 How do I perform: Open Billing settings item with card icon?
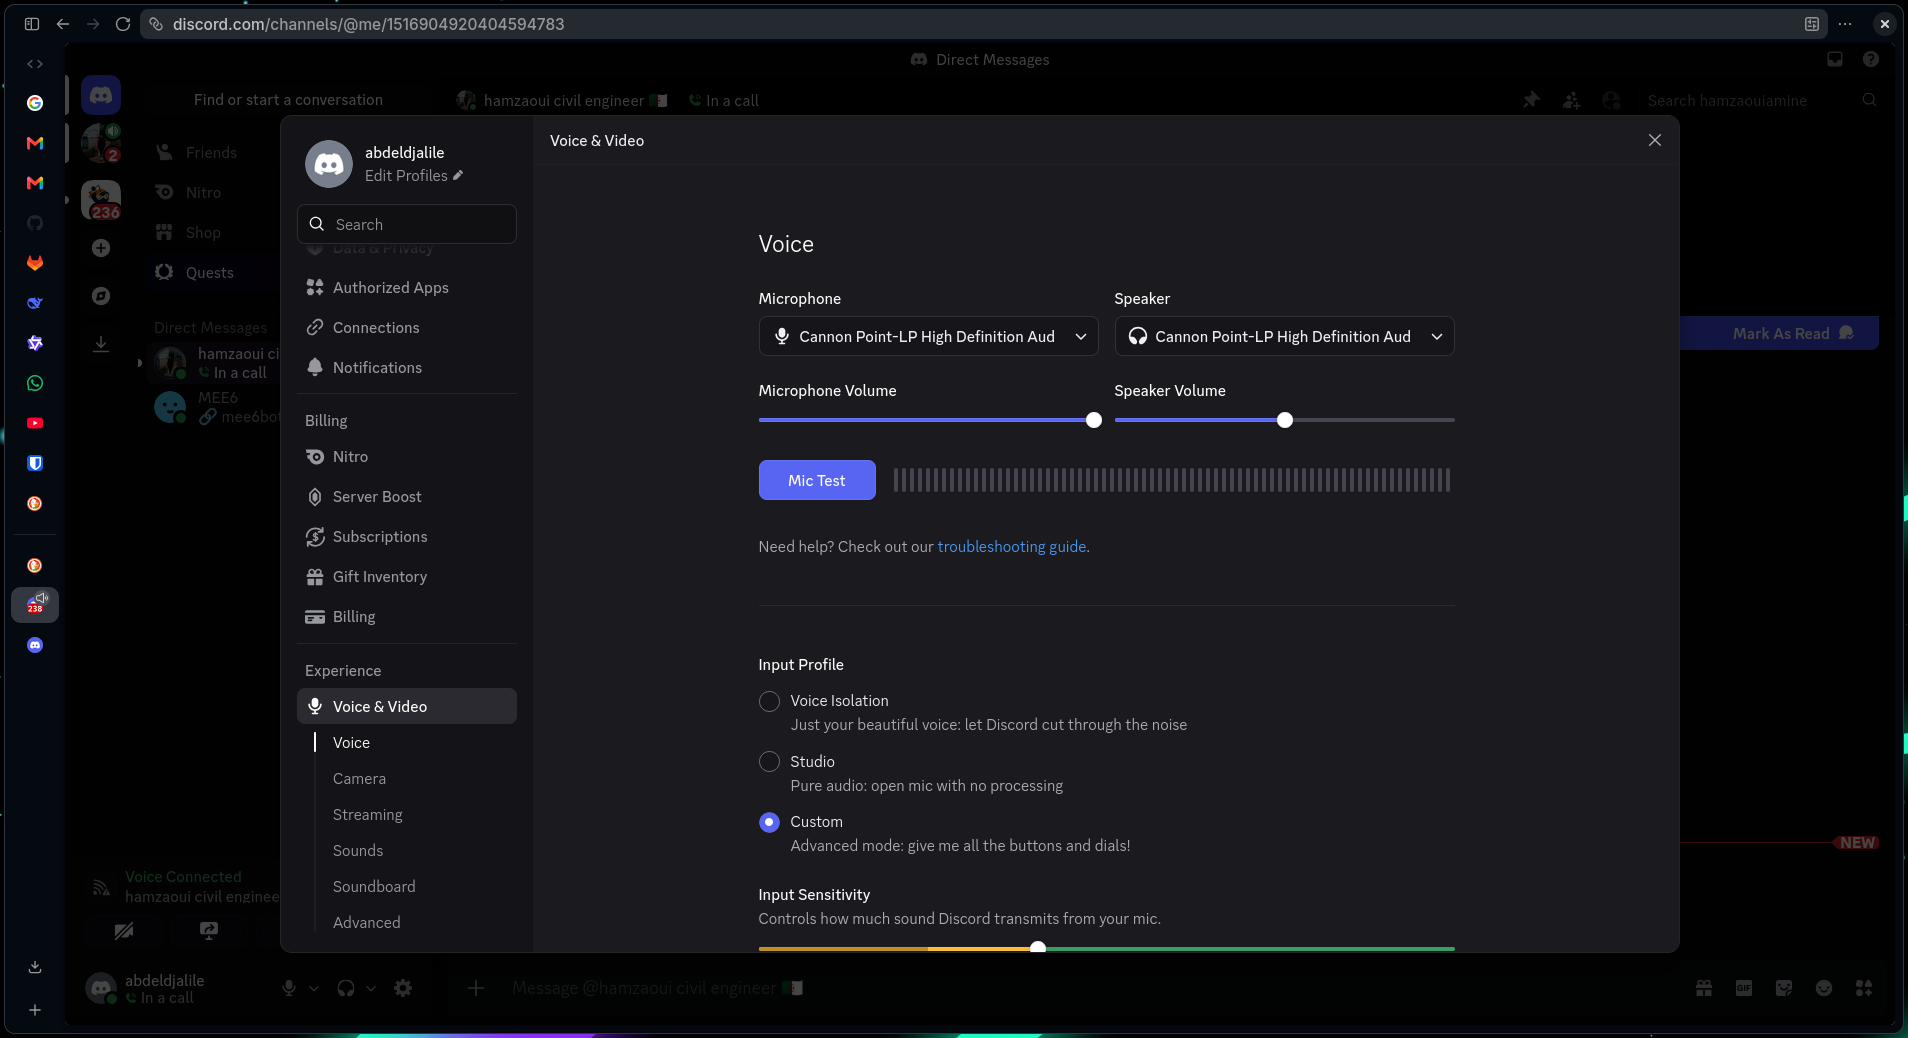pyautogui.click(x=407, y=616)
